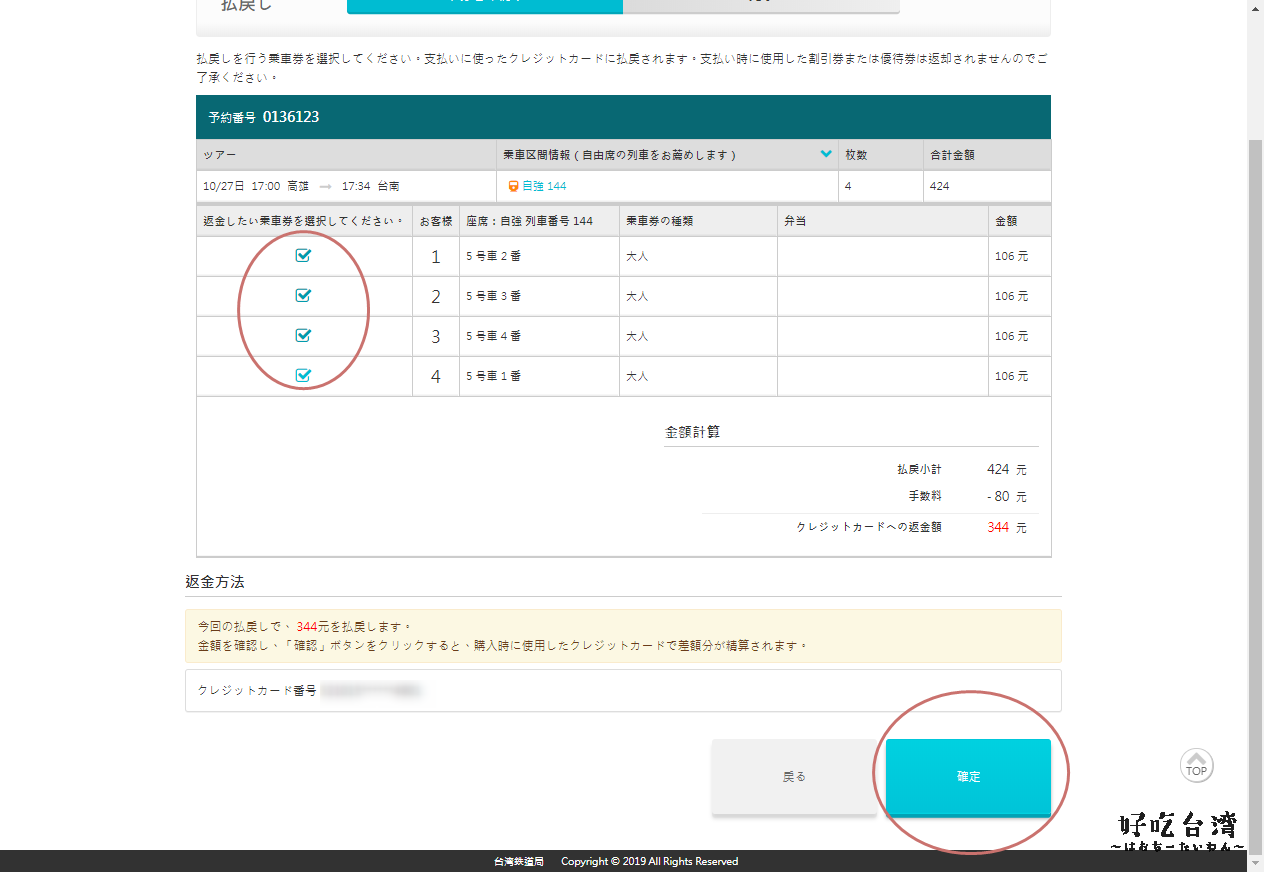
Task: Click the red 344 refund amount total
Action: coord(997,527)
